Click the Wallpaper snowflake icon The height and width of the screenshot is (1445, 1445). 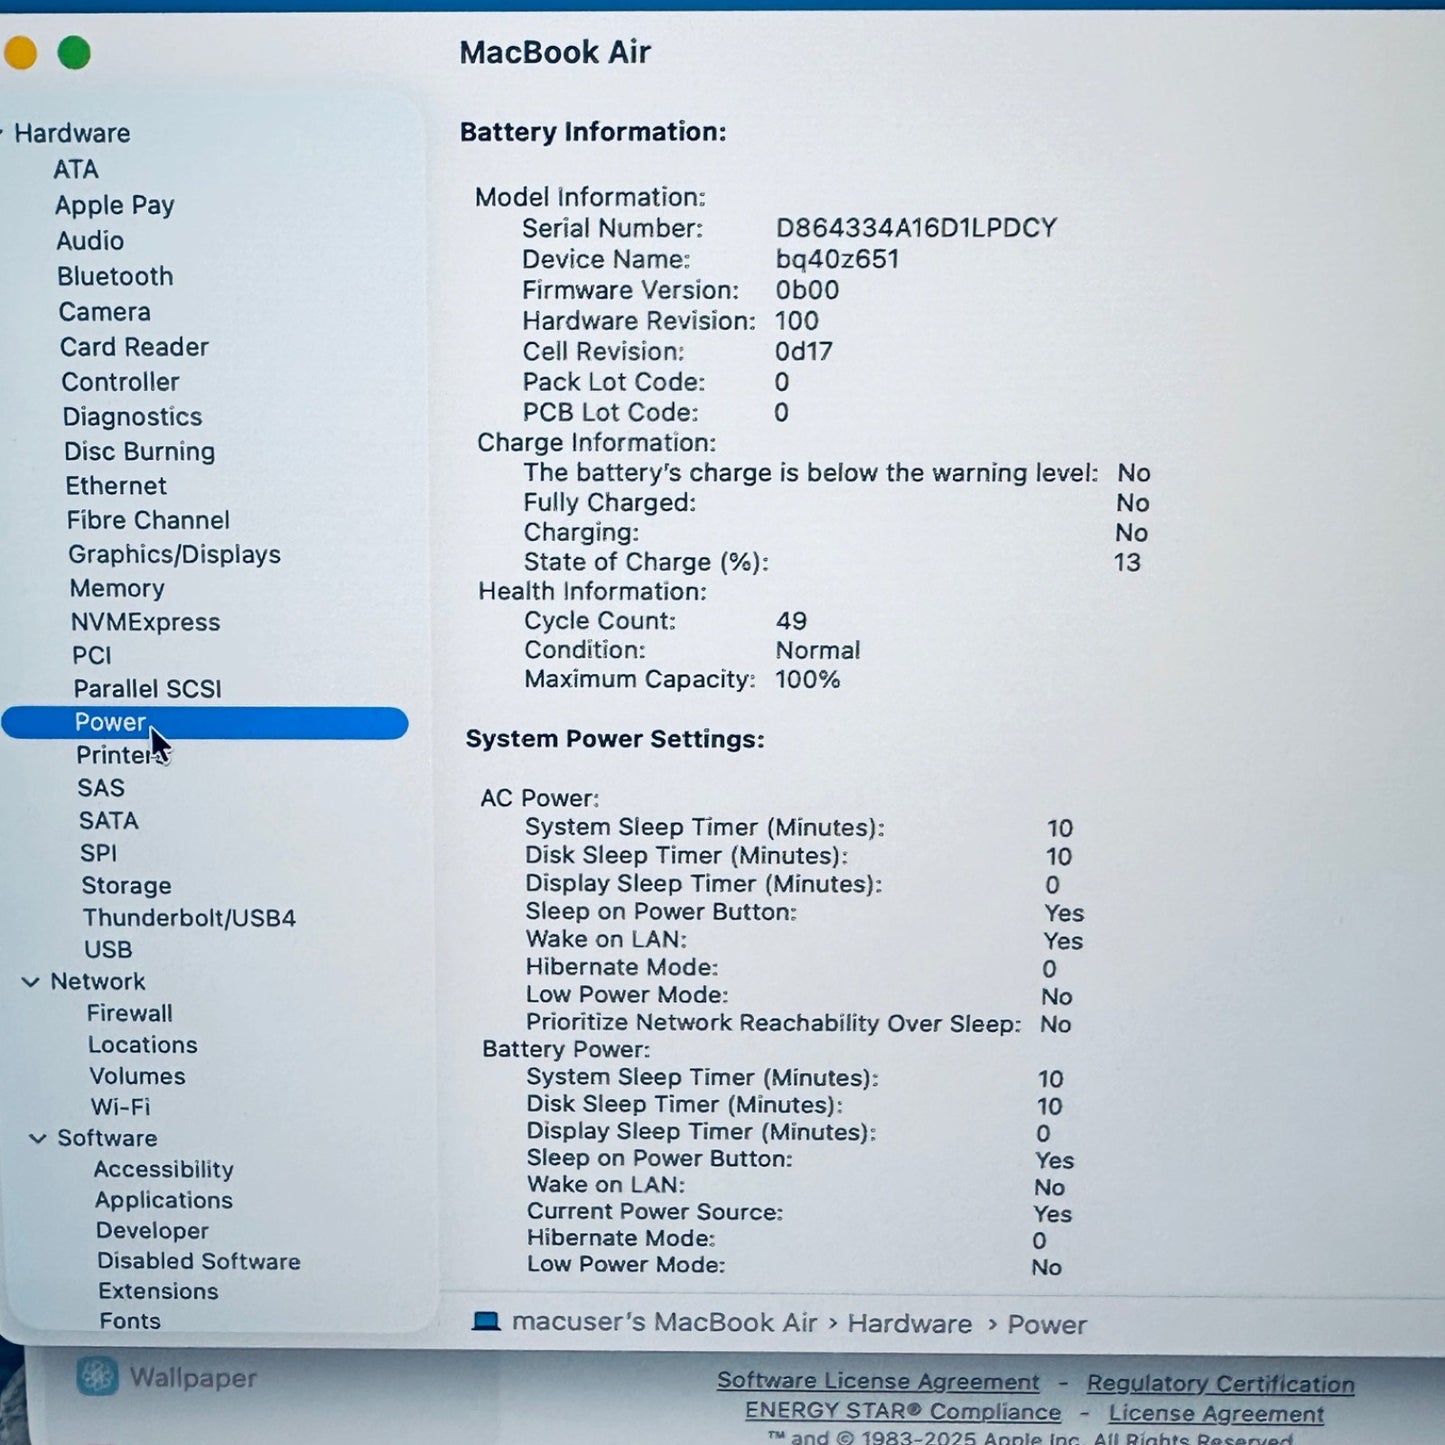click(x=99, y=1377)
